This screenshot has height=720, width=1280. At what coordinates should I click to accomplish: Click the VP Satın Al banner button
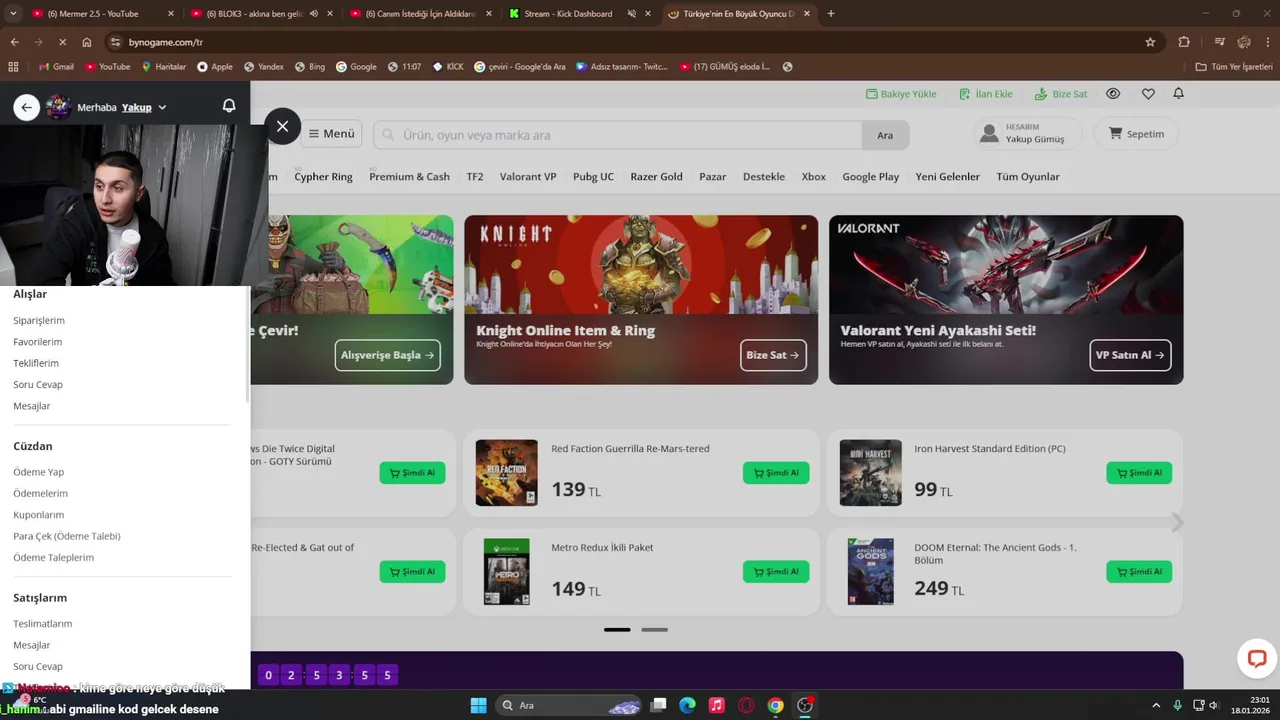[x=1130, y=355]
